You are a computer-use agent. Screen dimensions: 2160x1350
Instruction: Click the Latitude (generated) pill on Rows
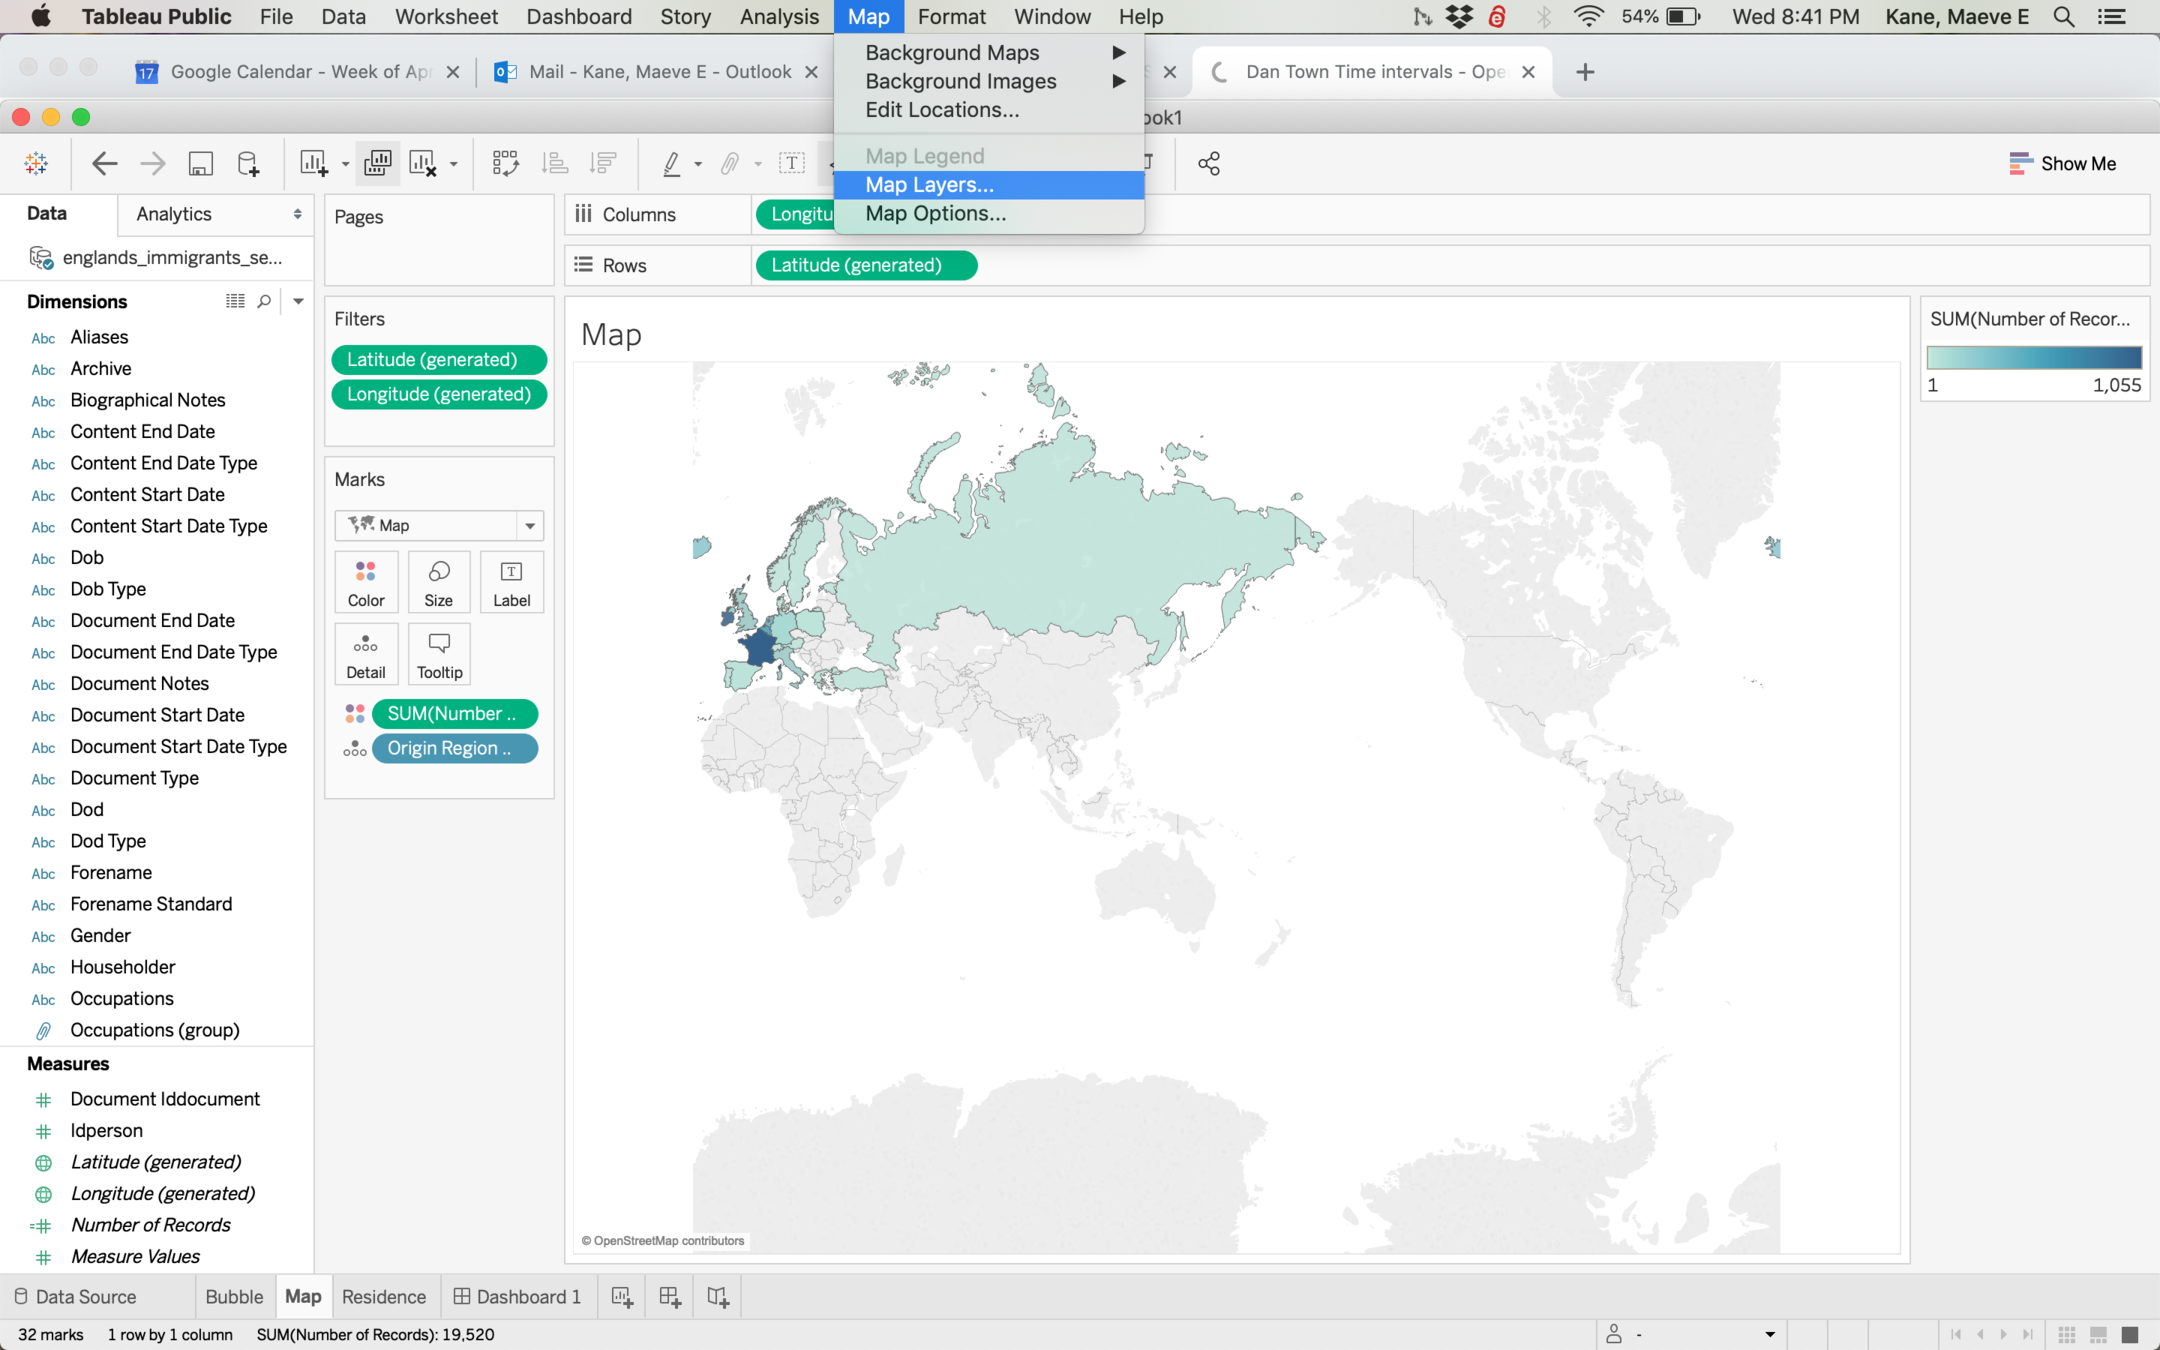(865, 265)
